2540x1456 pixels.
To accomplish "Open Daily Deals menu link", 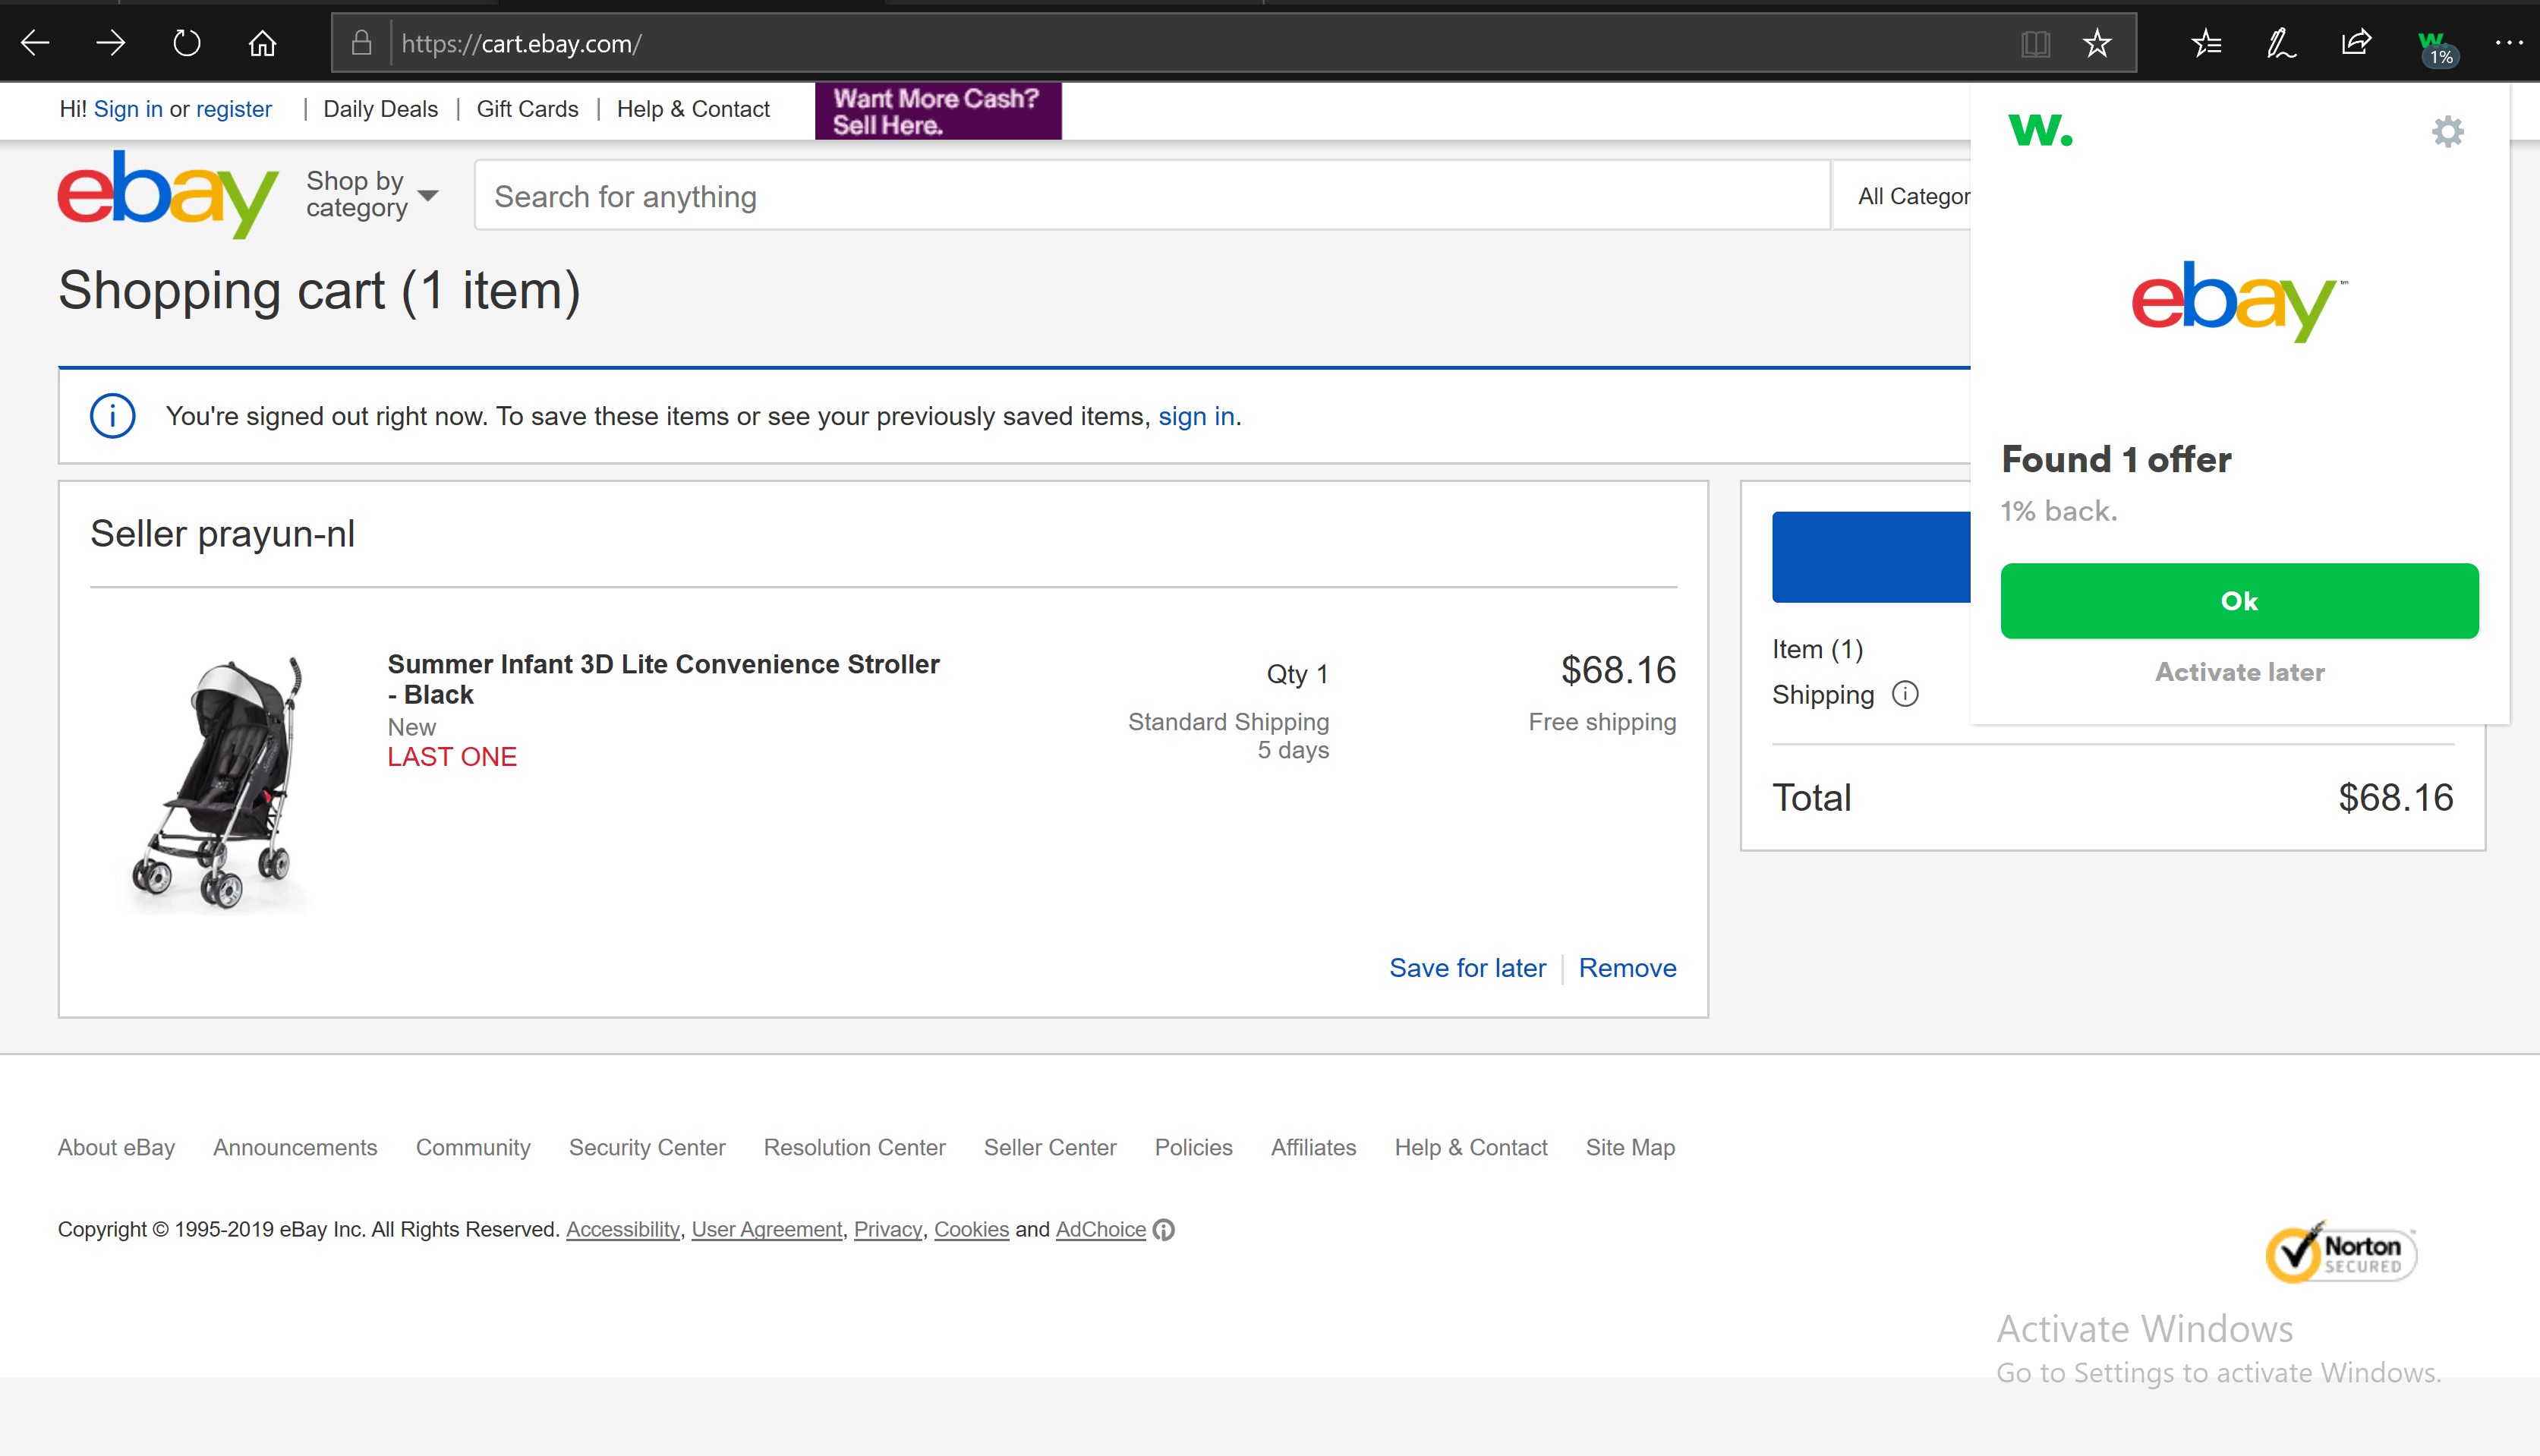I will 380,109.
